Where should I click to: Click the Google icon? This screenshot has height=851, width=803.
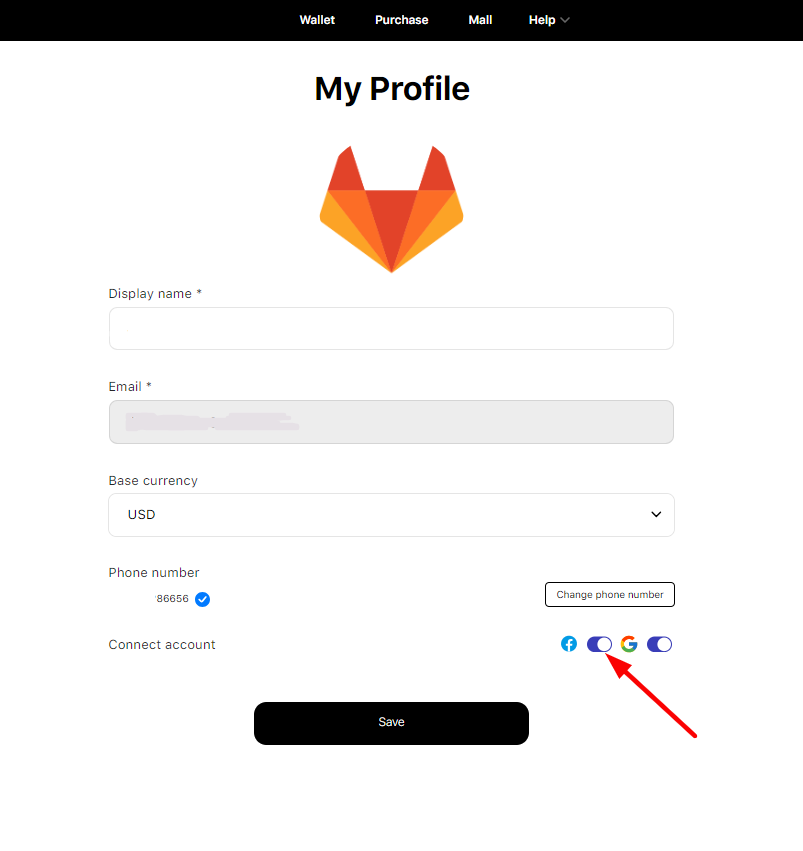coord(629,644)
